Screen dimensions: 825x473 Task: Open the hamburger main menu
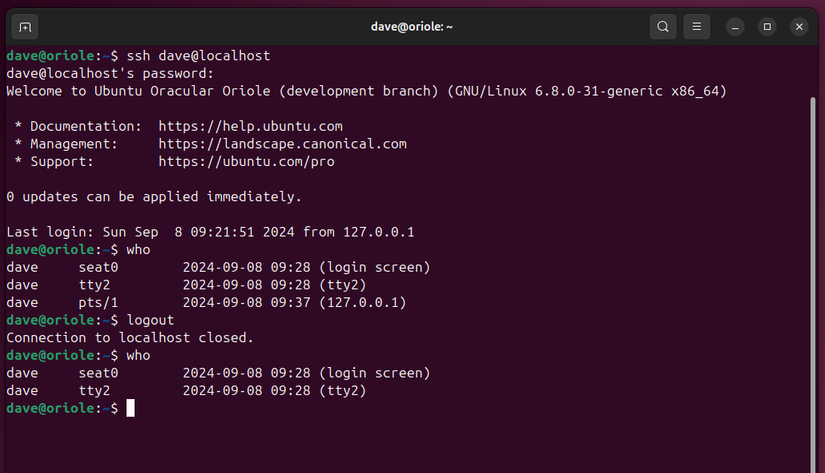[x=697, y=26]
